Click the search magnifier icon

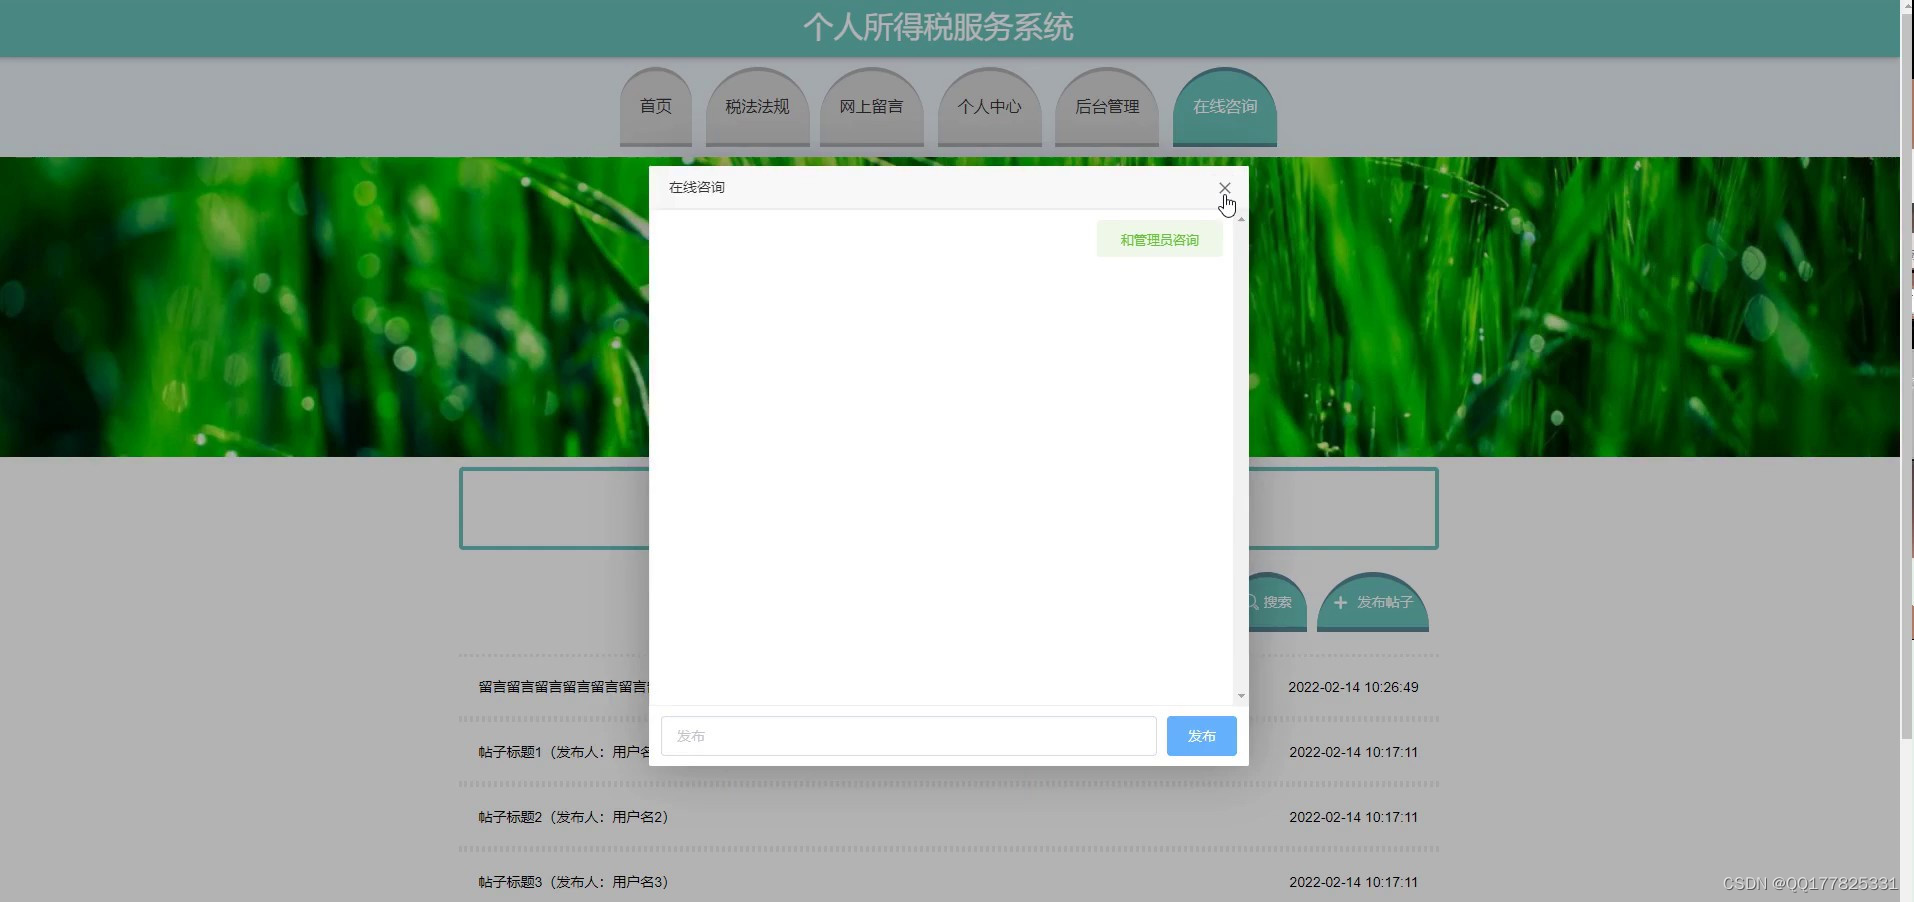tap(1251, 603)
